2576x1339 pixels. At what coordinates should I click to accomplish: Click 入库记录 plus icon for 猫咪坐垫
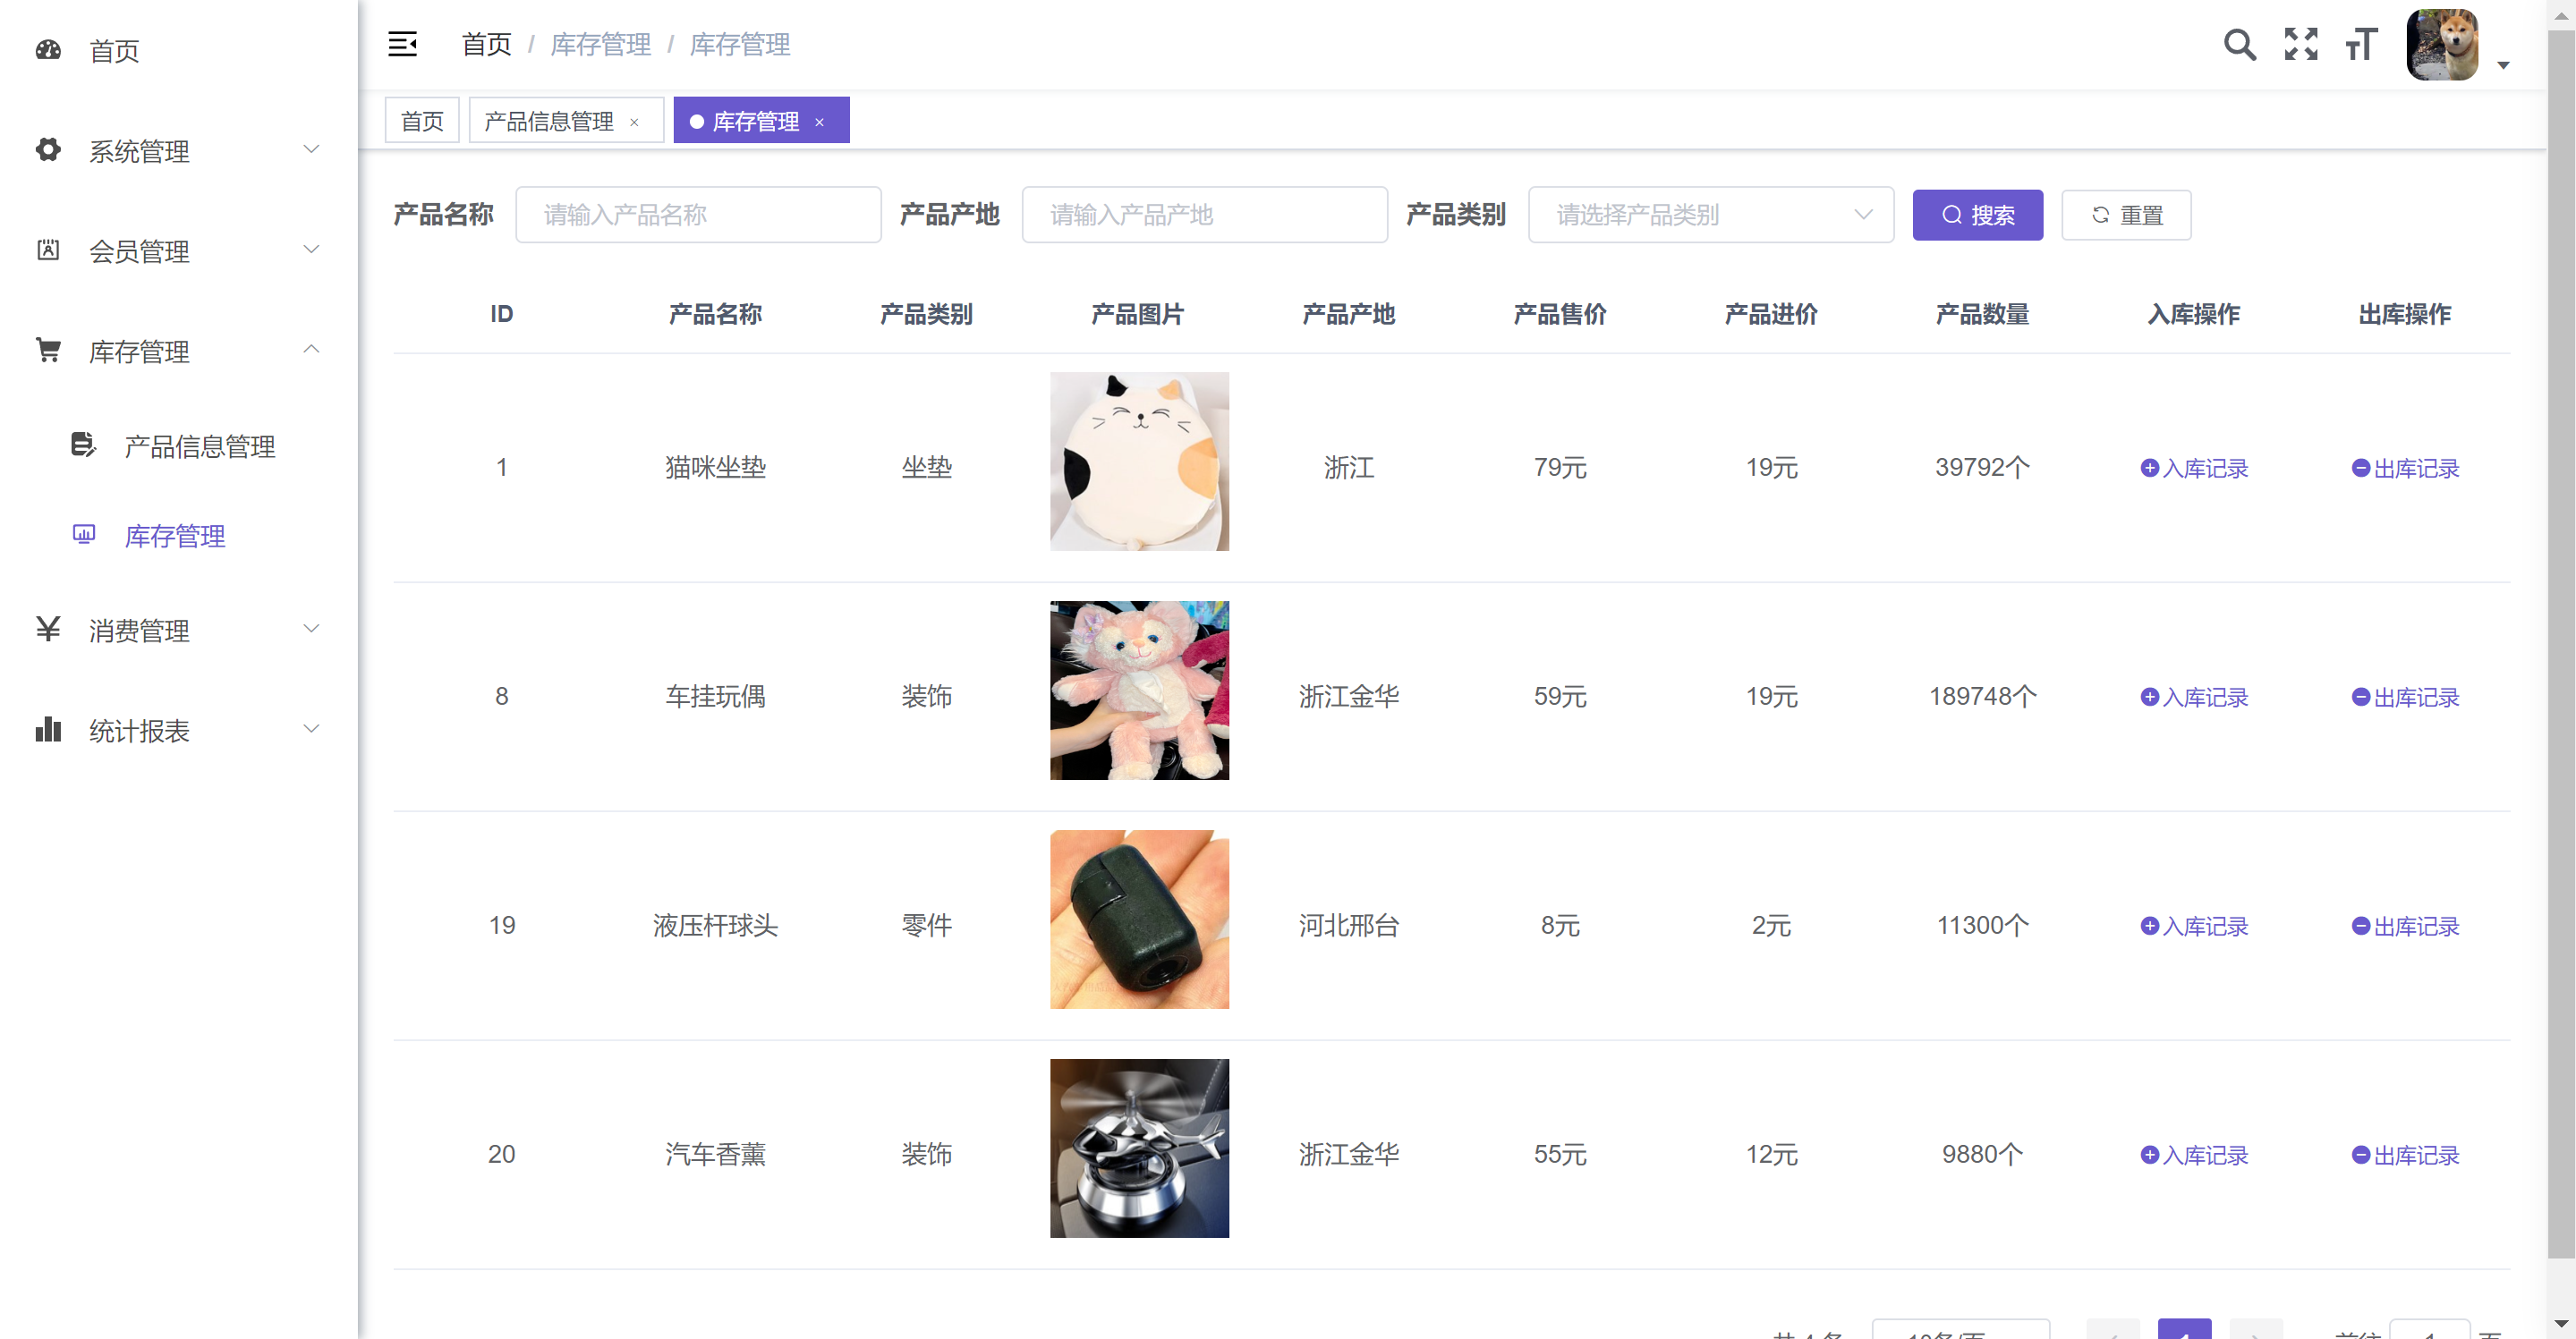2149,468
